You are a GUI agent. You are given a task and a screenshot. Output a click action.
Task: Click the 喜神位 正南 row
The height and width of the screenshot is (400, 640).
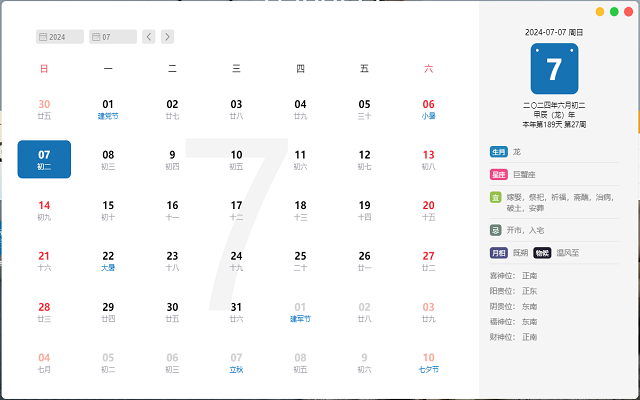[x=513, y=276]
